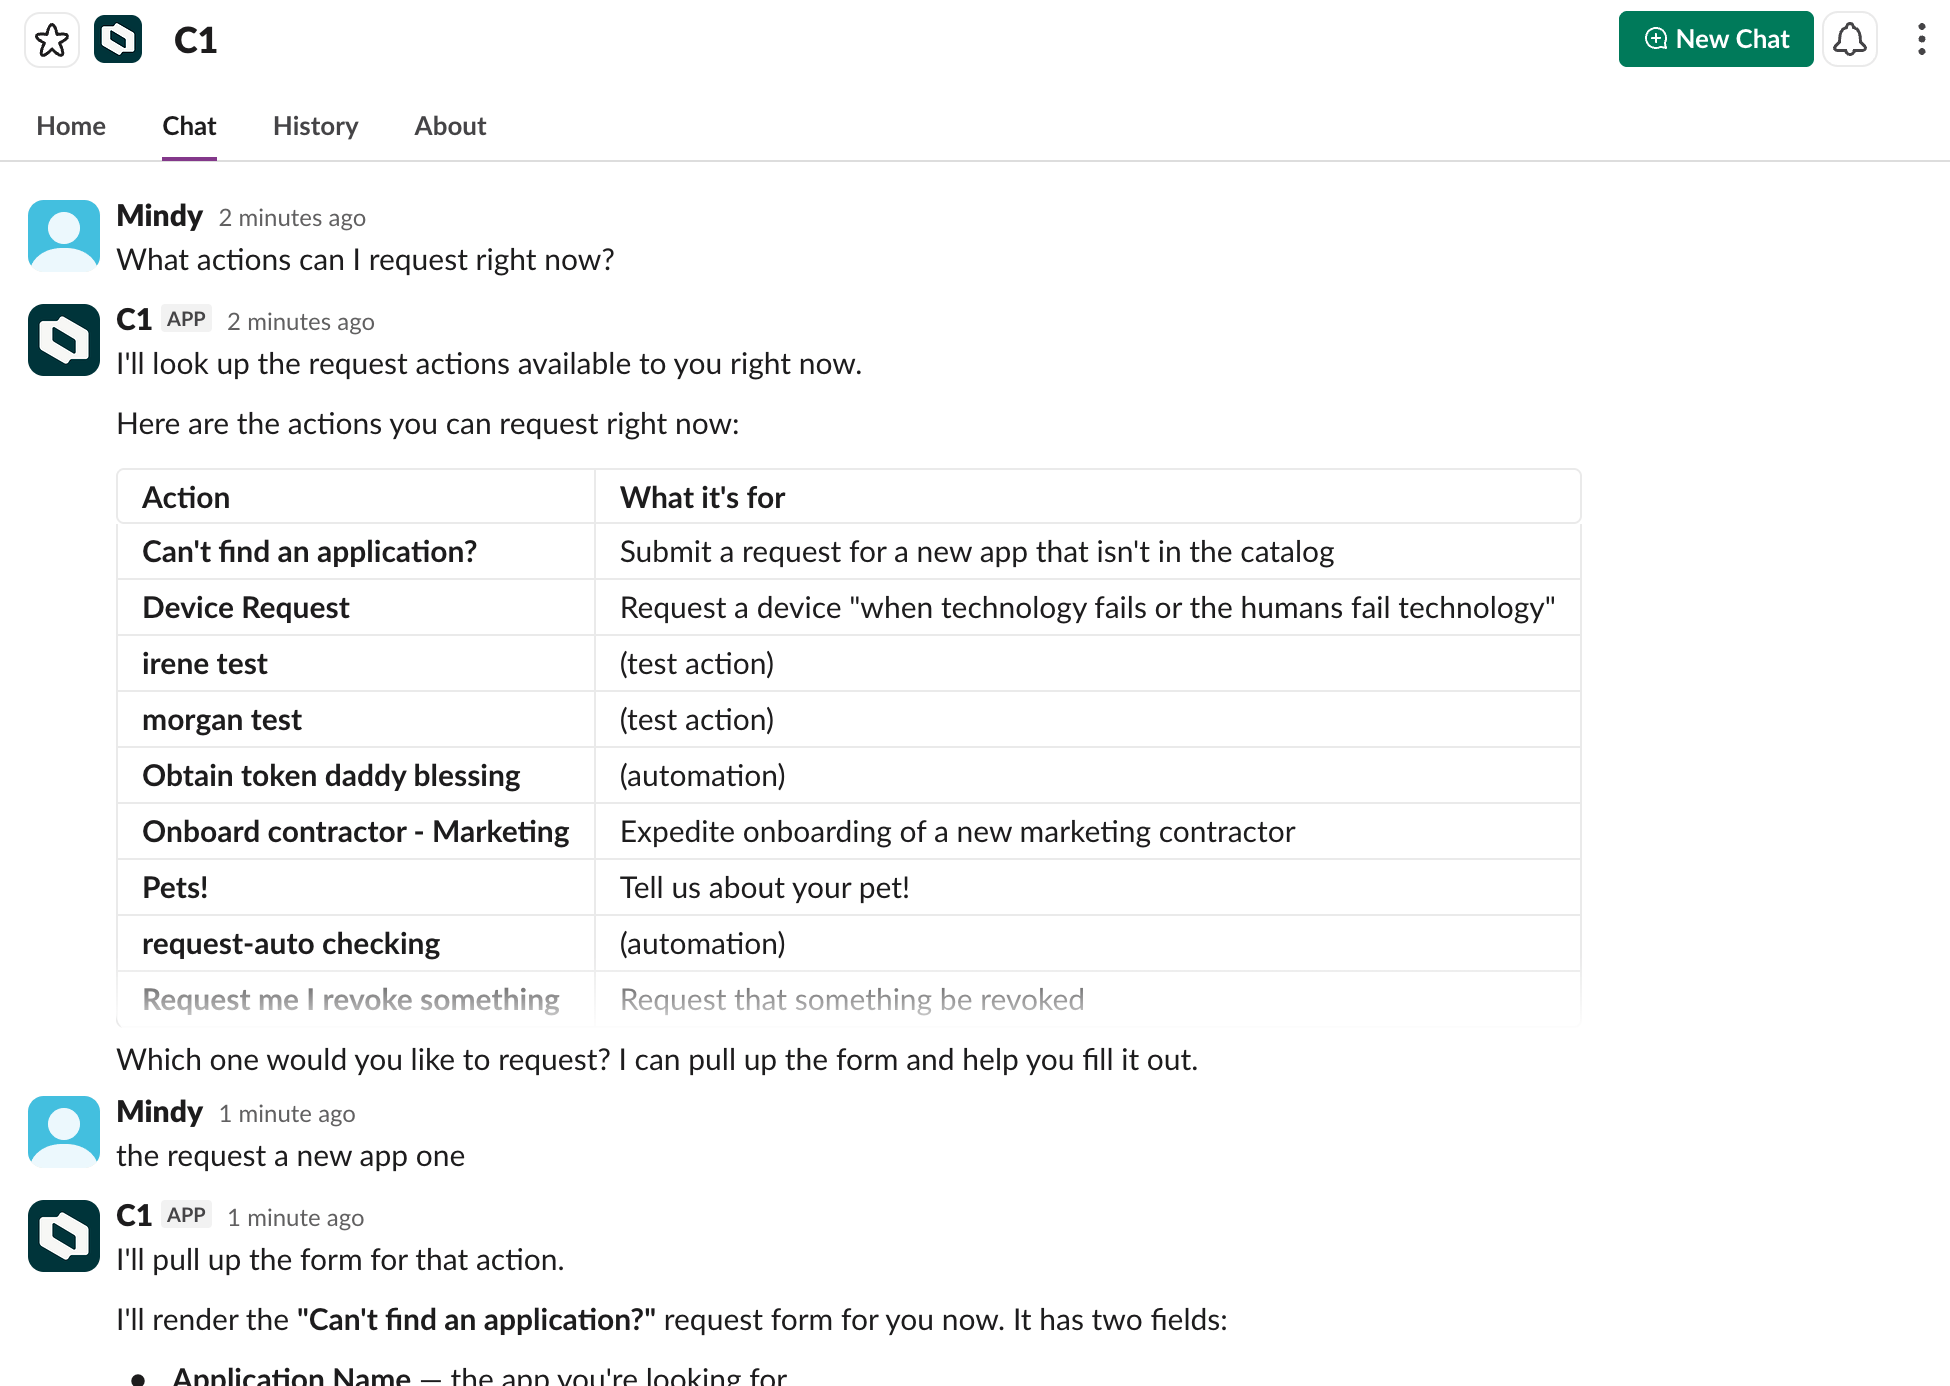
Task: Click the '1 minute ago' timestamp on C1 reply
Action: point(295,1218)
